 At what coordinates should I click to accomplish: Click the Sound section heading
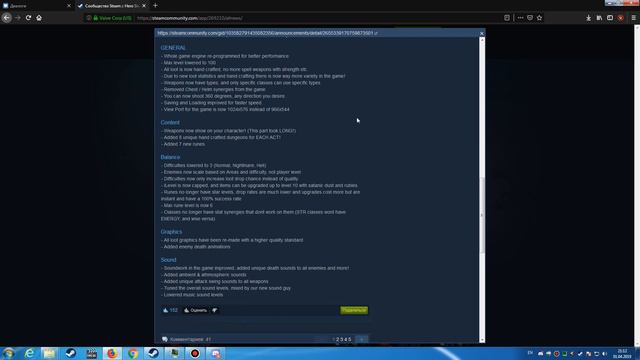tap(168, 260)
